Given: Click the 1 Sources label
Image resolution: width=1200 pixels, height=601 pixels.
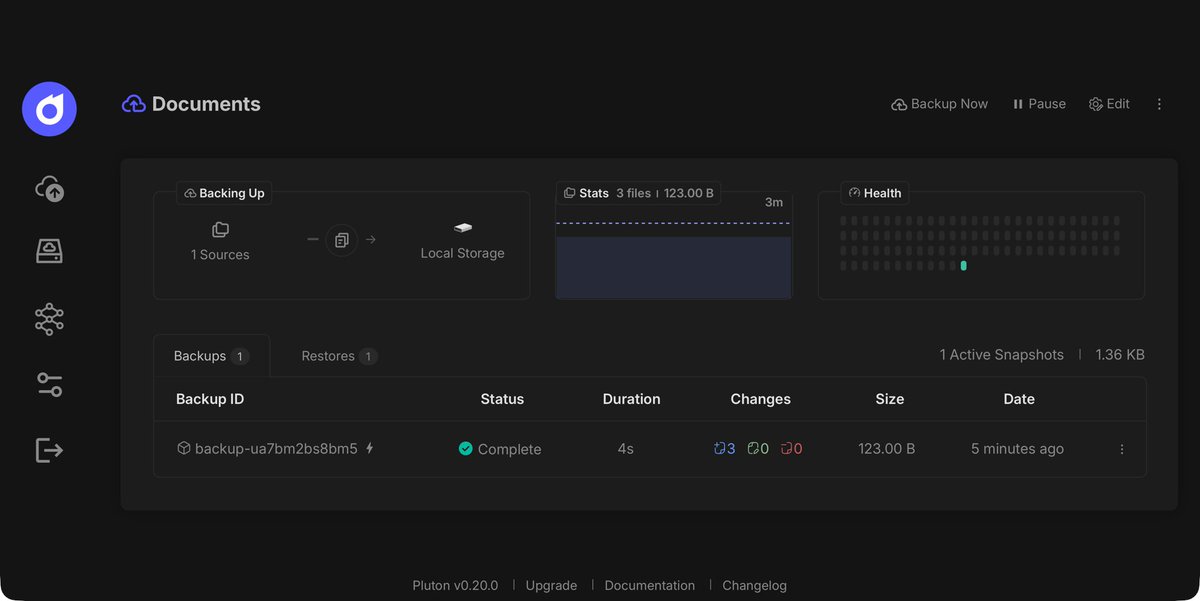Looking at the screenshot, I should coord(220,255).
